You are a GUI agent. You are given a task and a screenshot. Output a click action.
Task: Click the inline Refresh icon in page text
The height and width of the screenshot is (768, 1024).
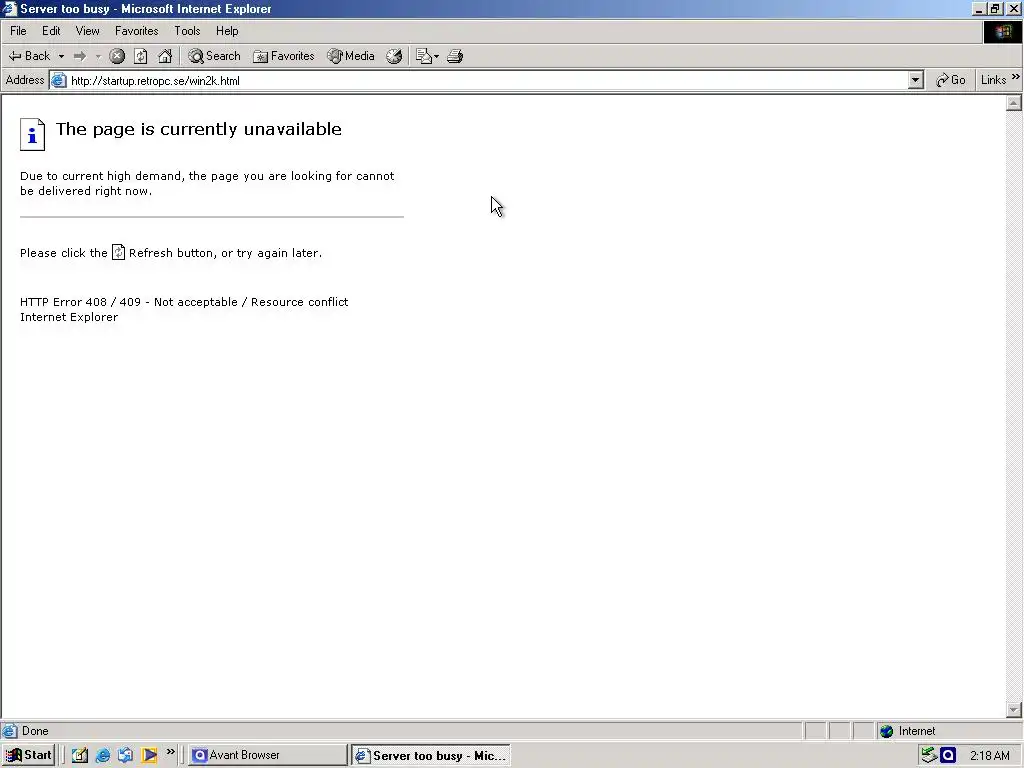pyautogui.click(x=118, y=252)
